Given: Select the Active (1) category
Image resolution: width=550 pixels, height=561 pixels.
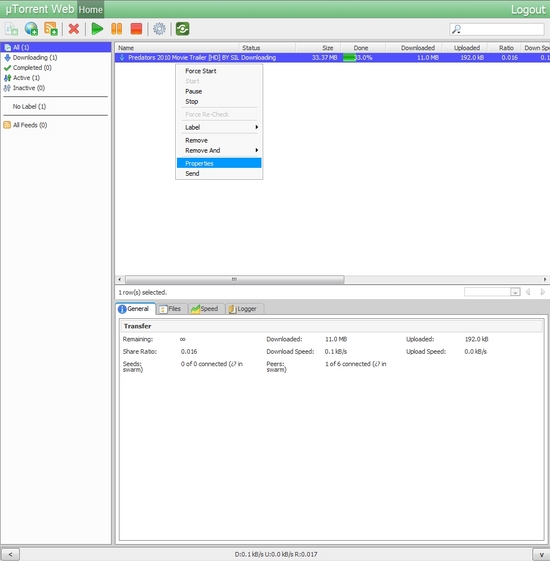Looking at the screenshot, I should point(26,78).
